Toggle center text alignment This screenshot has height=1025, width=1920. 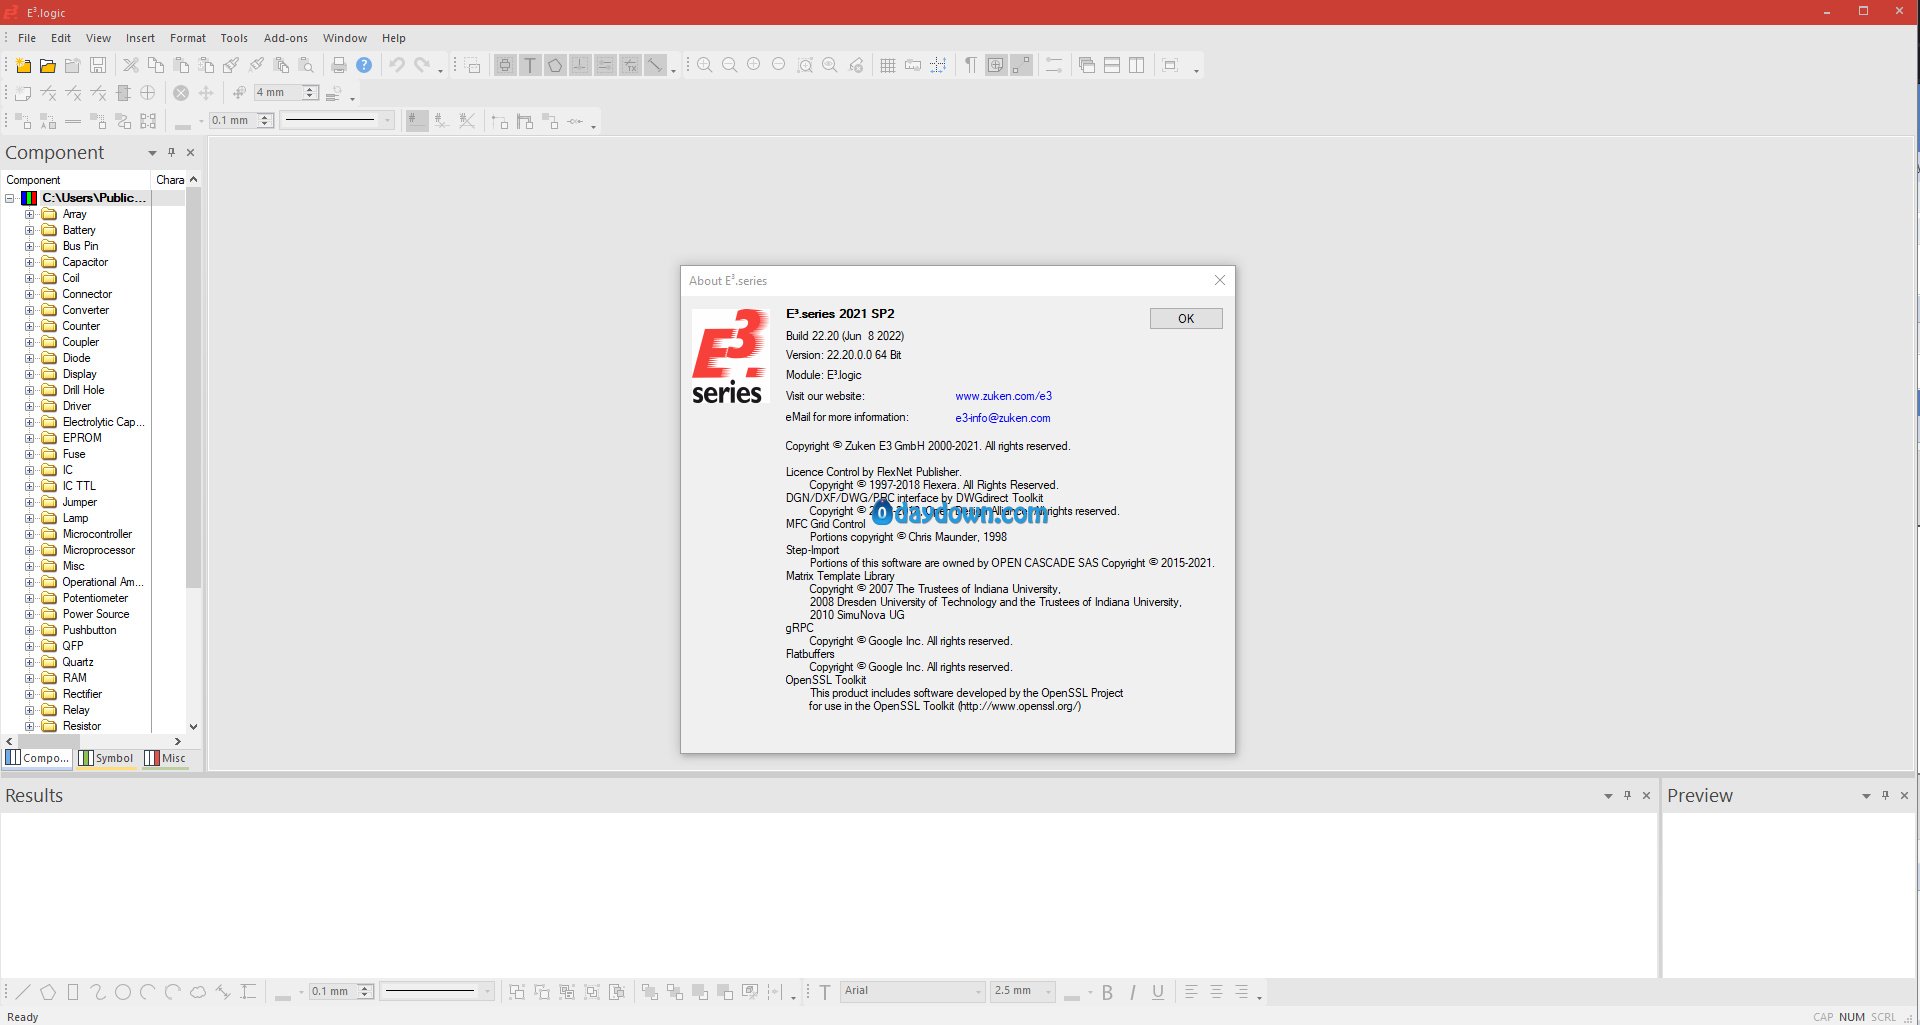pos(1216,992)
